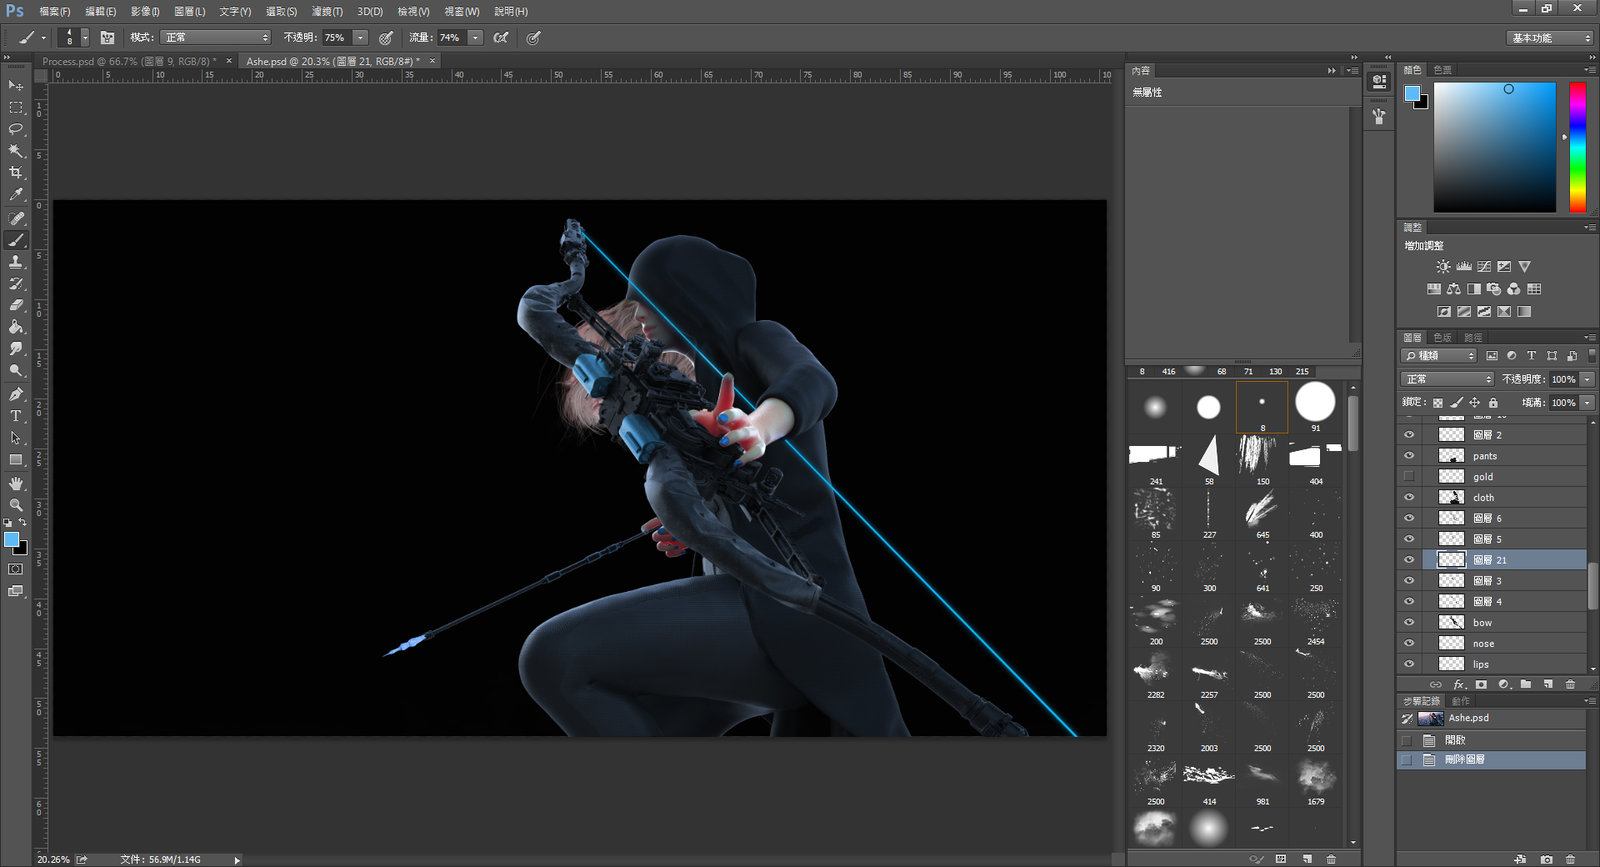Viewport: 1600px width, 867px height.
Task: Add a Brightness/Contrast adjustment
Action: pos(1443,267)
